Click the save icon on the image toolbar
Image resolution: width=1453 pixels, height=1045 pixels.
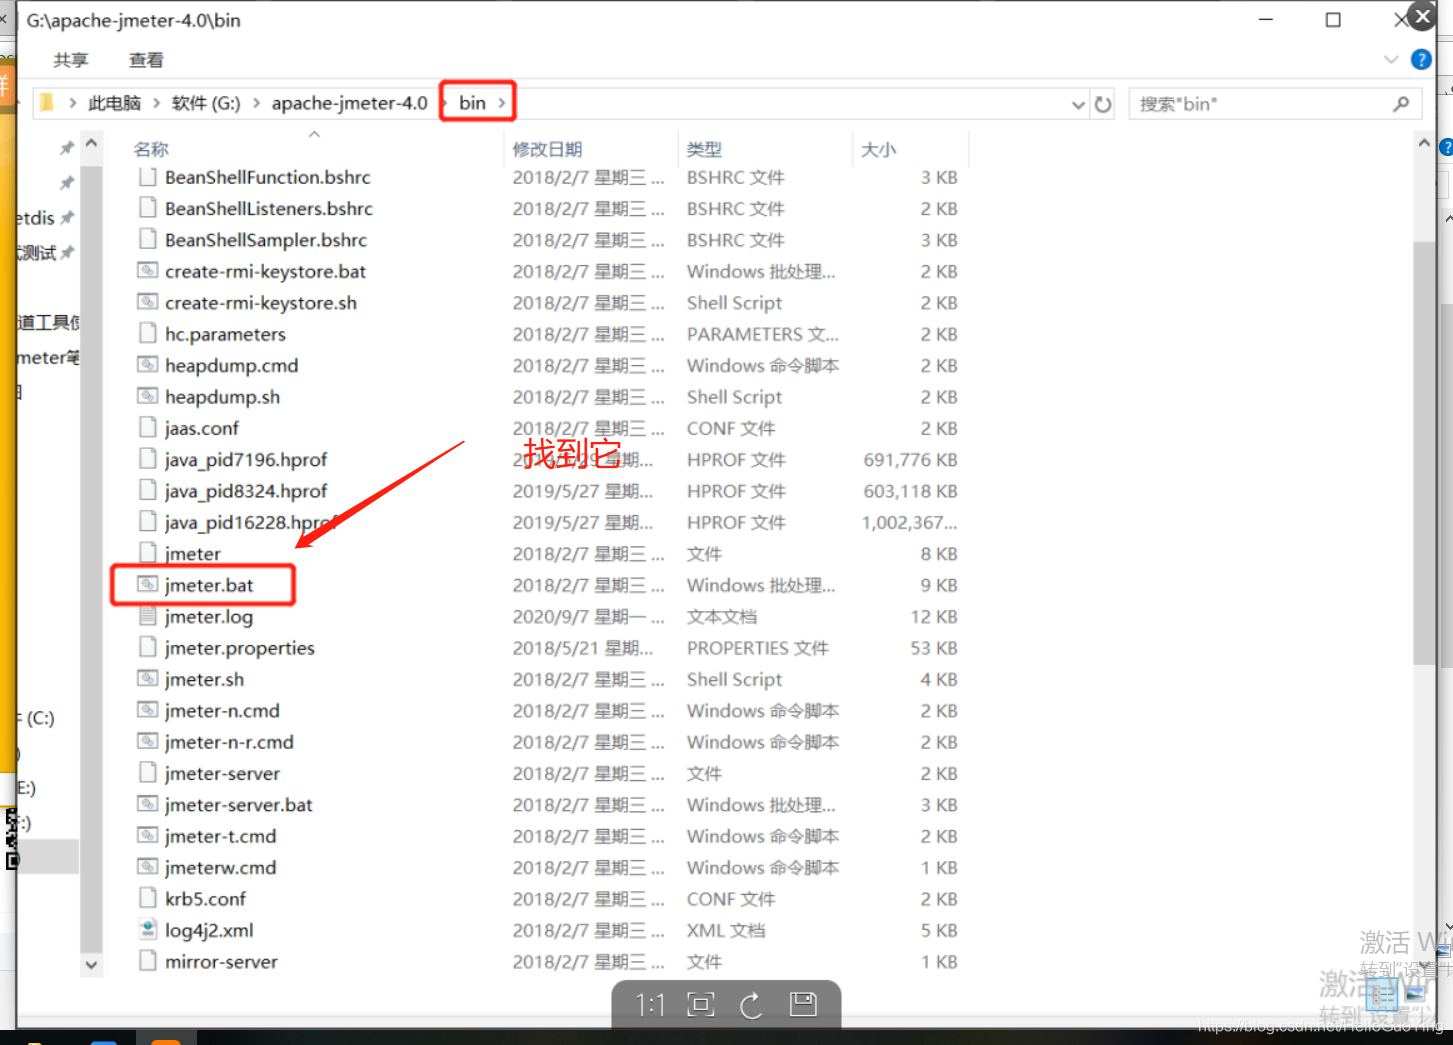(x=802, y=1004)
